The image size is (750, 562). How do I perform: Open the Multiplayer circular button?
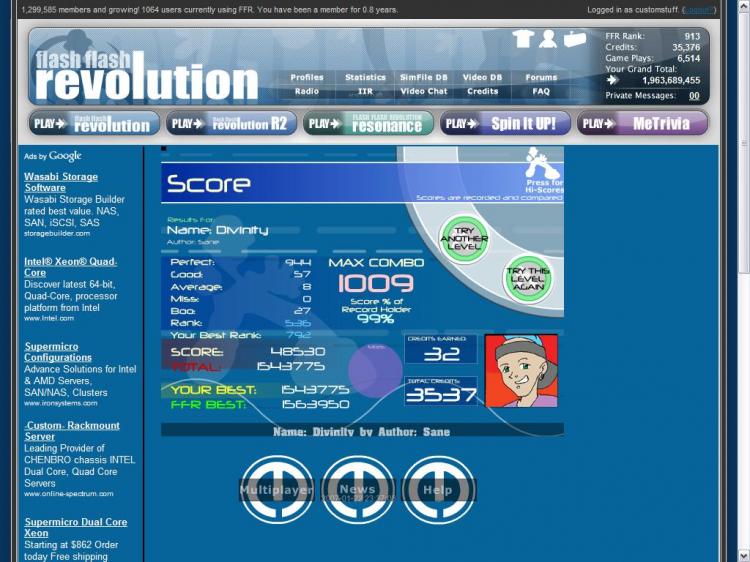[277, 490]
